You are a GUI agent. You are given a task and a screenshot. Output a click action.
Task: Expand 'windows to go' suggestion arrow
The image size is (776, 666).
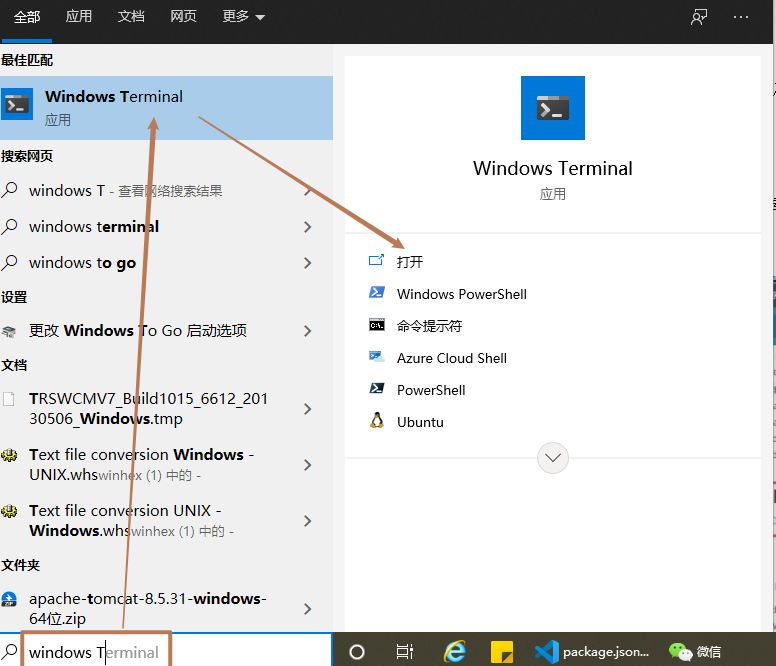pyautogui.click(x=308, y=263)
